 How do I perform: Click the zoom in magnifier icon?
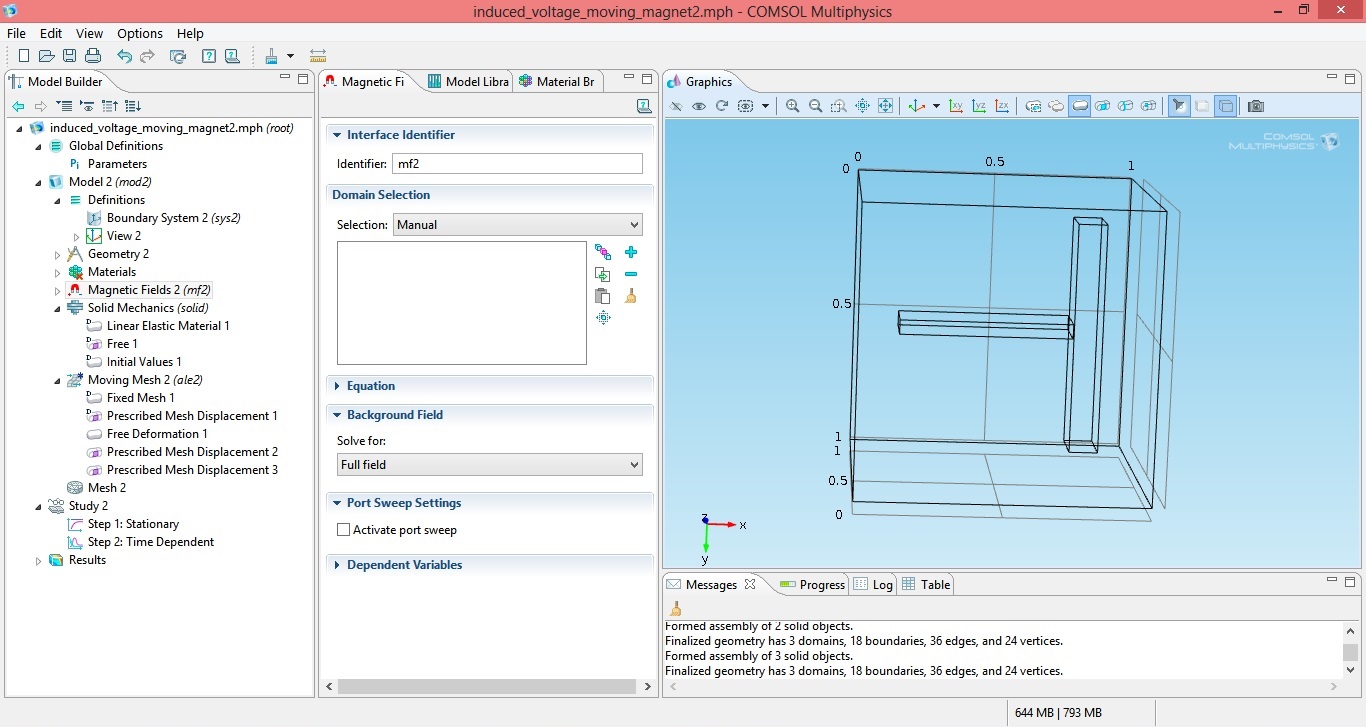coord(792,106)
